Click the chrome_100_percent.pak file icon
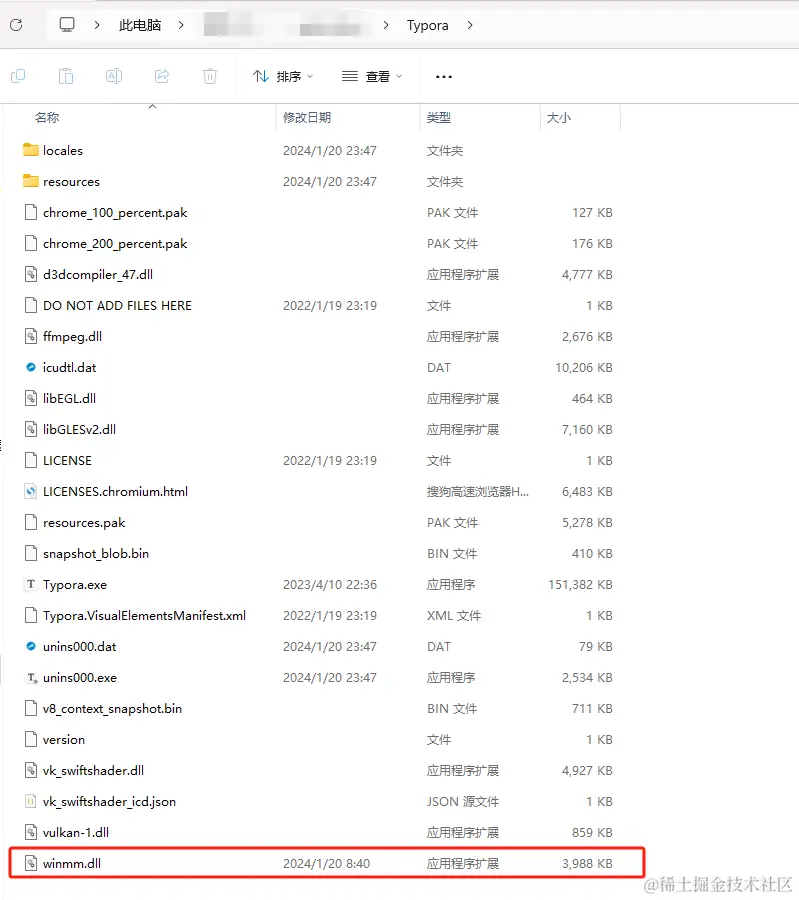Screen dimensions: 799x900 pyautogui.click(x=31, y=212)
